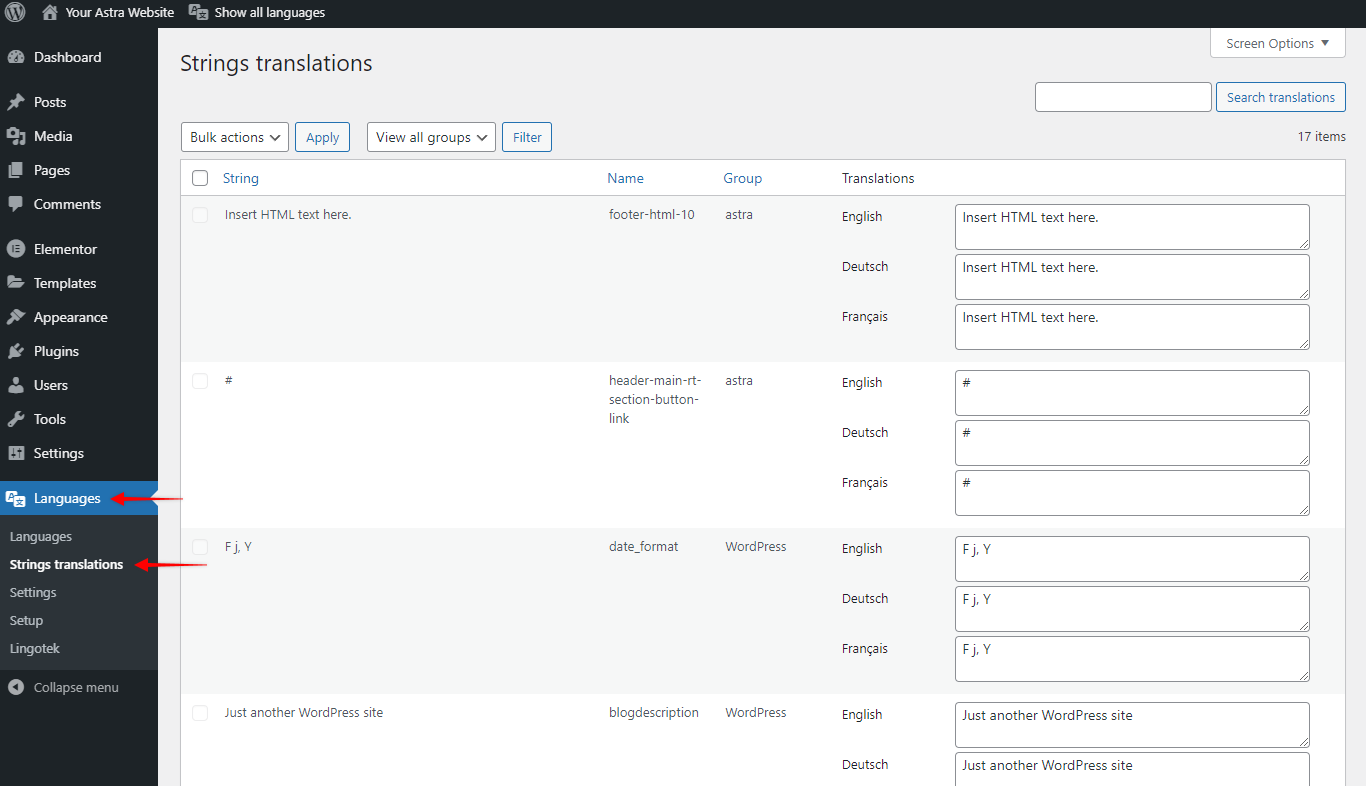Click the WordPress logo in the admin bar
This screenshot has height=786, width=1366.
[x=14, y=12]
